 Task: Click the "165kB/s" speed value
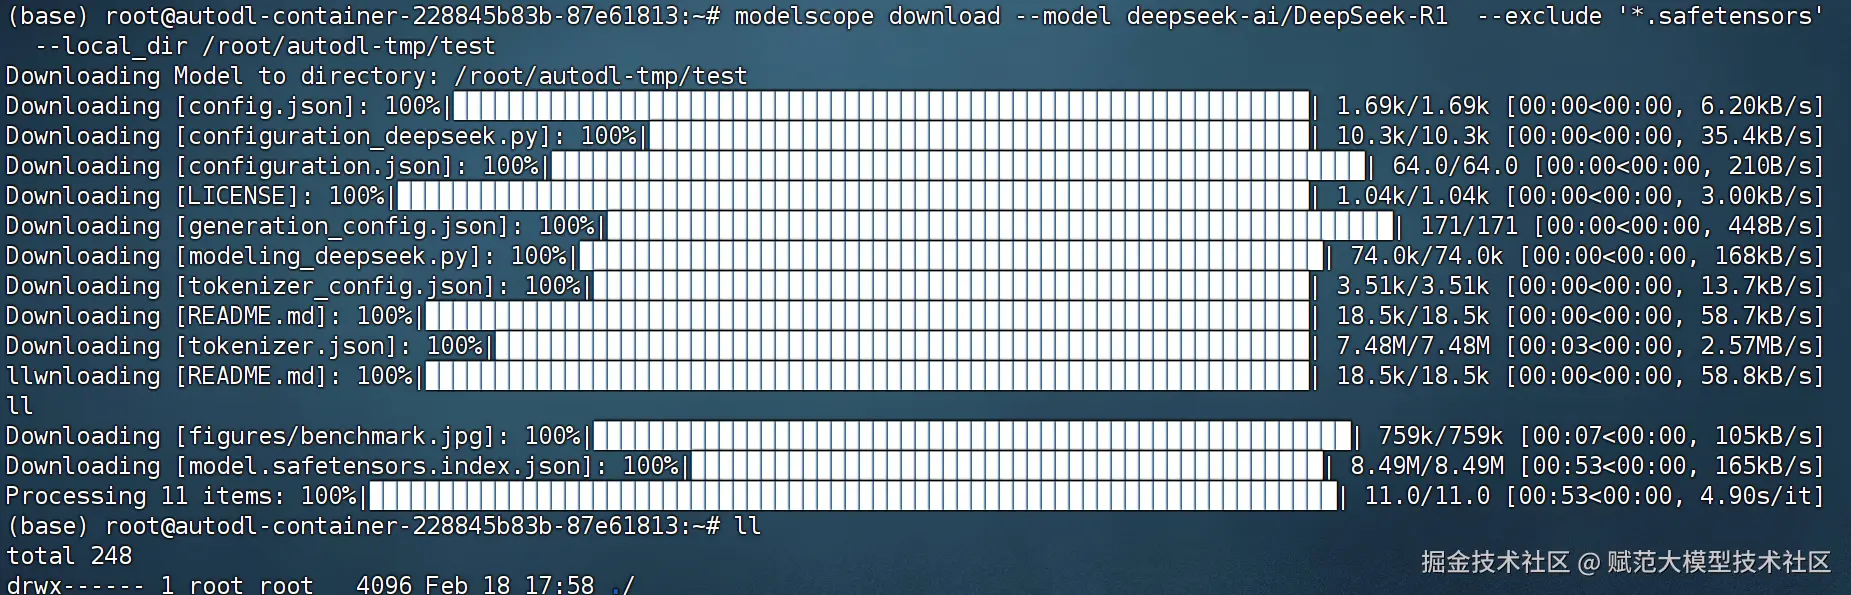coord(1763,466)
